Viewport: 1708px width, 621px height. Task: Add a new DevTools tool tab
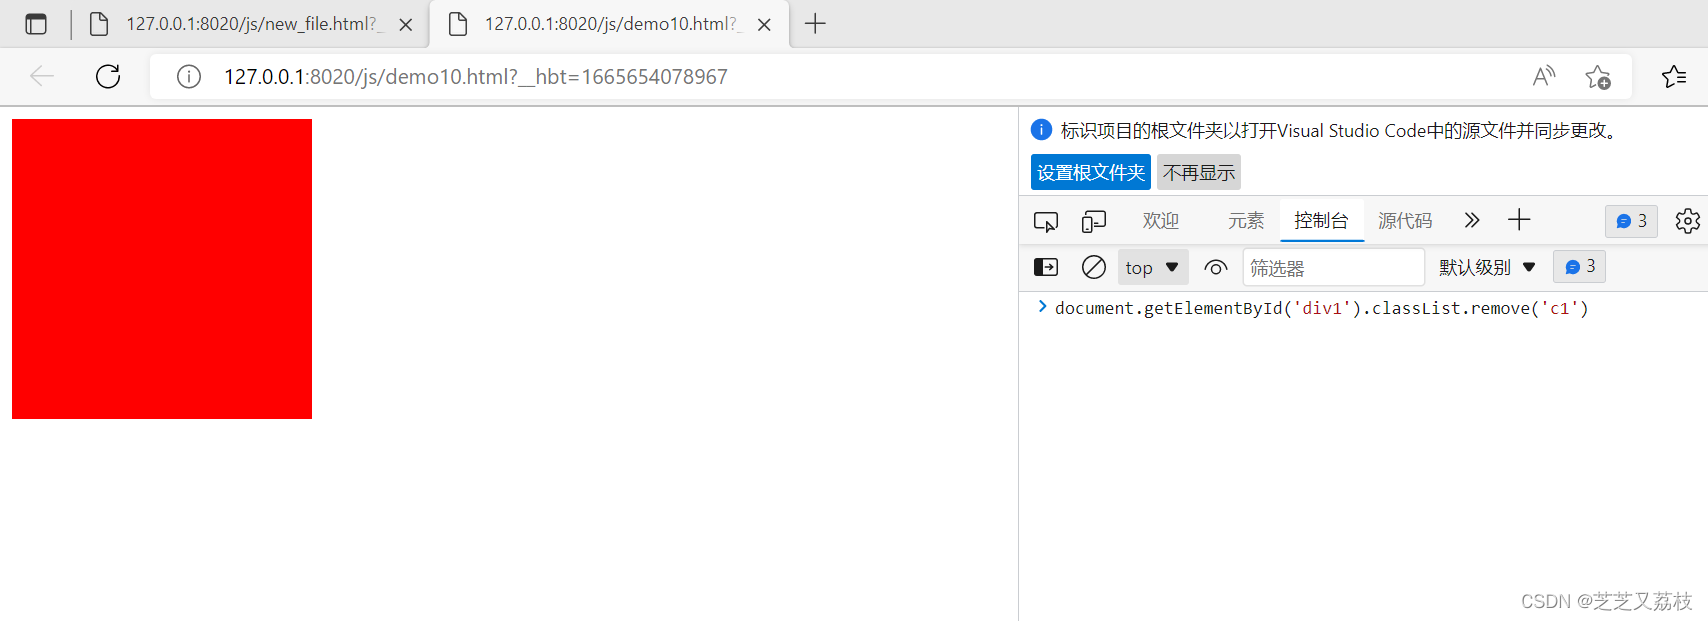coord(1519,220)
